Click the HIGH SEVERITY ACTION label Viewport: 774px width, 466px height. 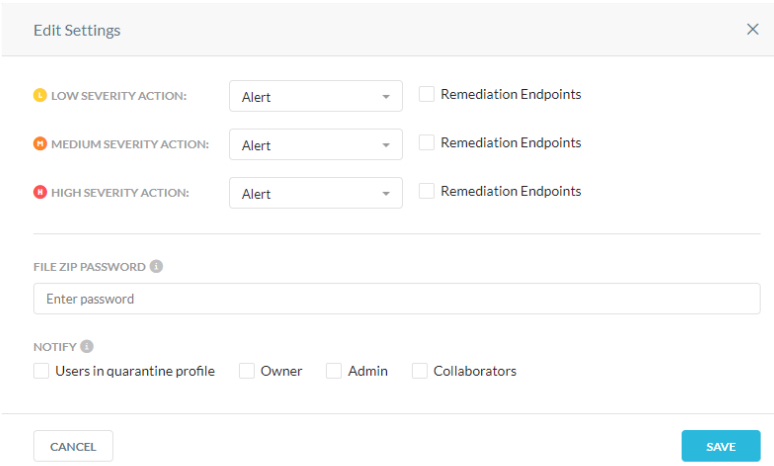[x=120, y=193]
